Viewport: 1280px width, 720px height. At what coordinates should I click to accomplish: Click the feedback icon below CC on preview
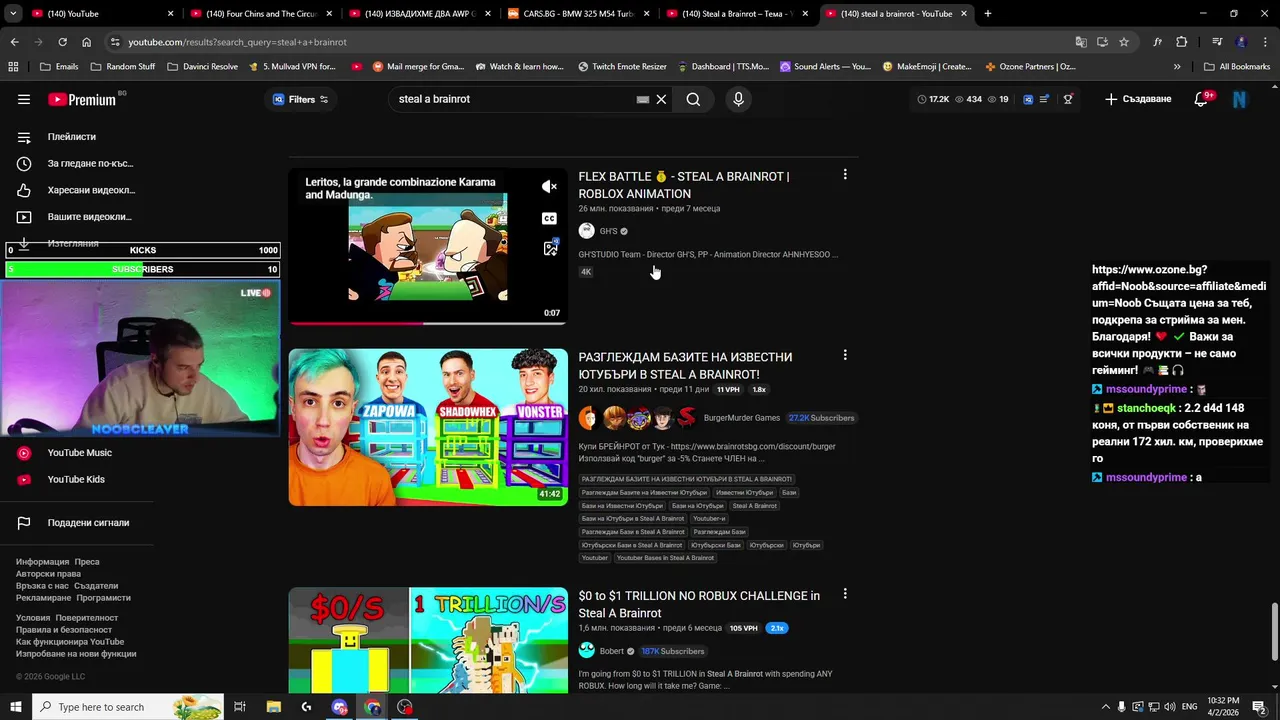[550, 249]
